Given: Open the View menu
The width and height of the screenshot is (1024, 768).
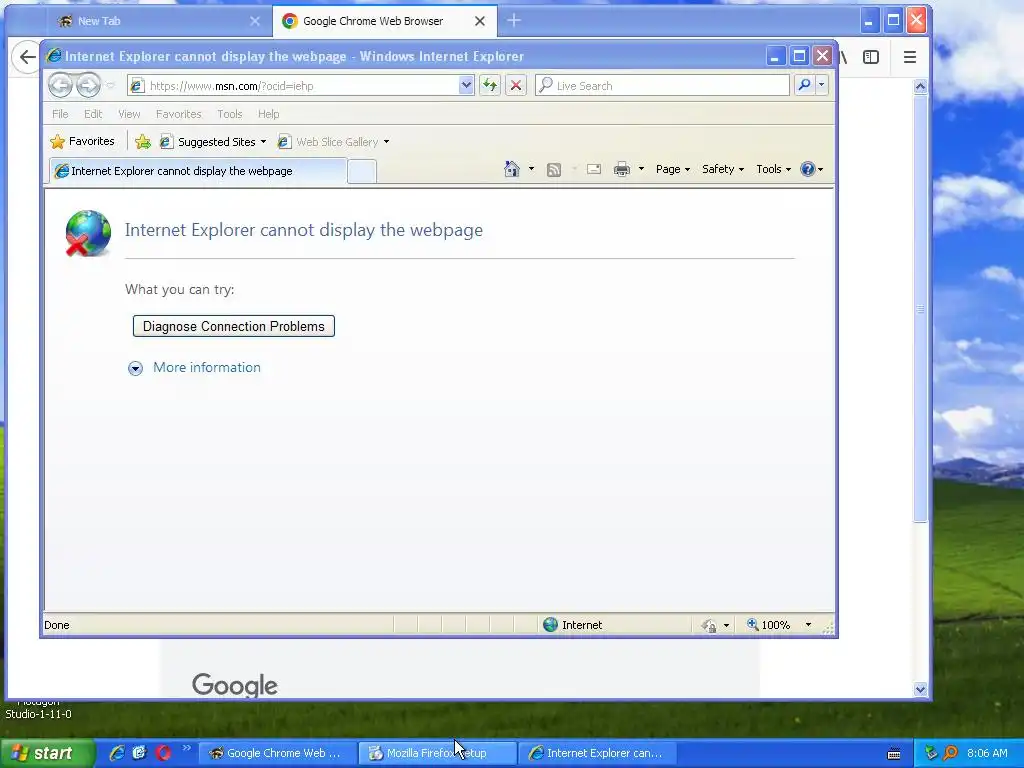Looking at the screenshot, I should 129,114.
